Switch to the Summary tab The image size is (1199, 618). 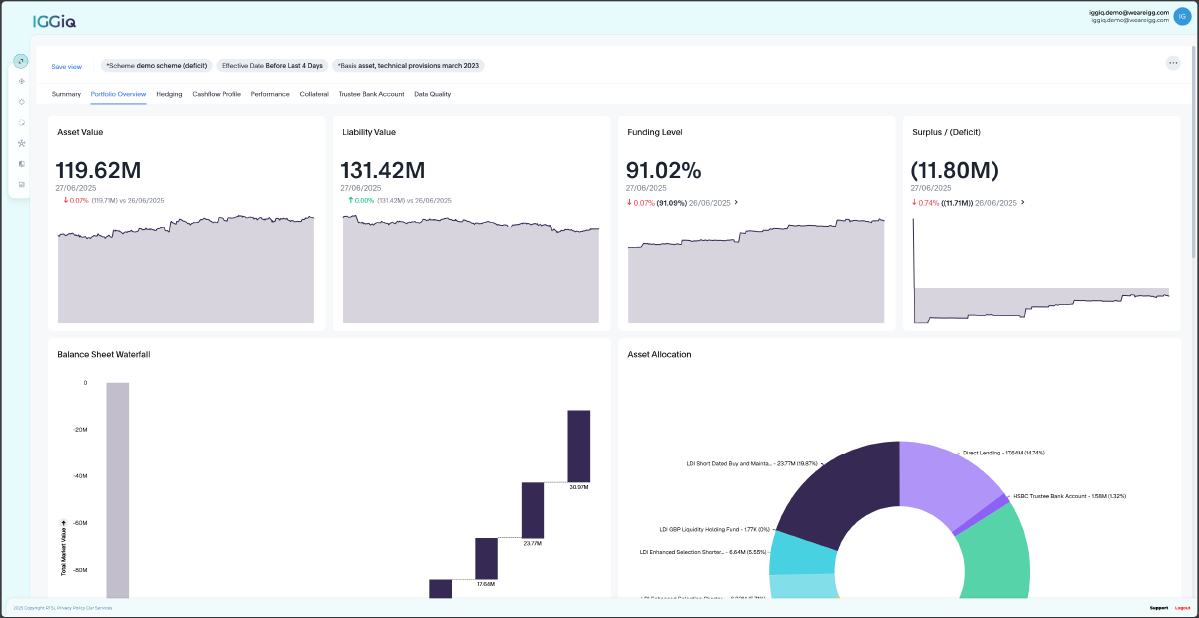point(67,94)
